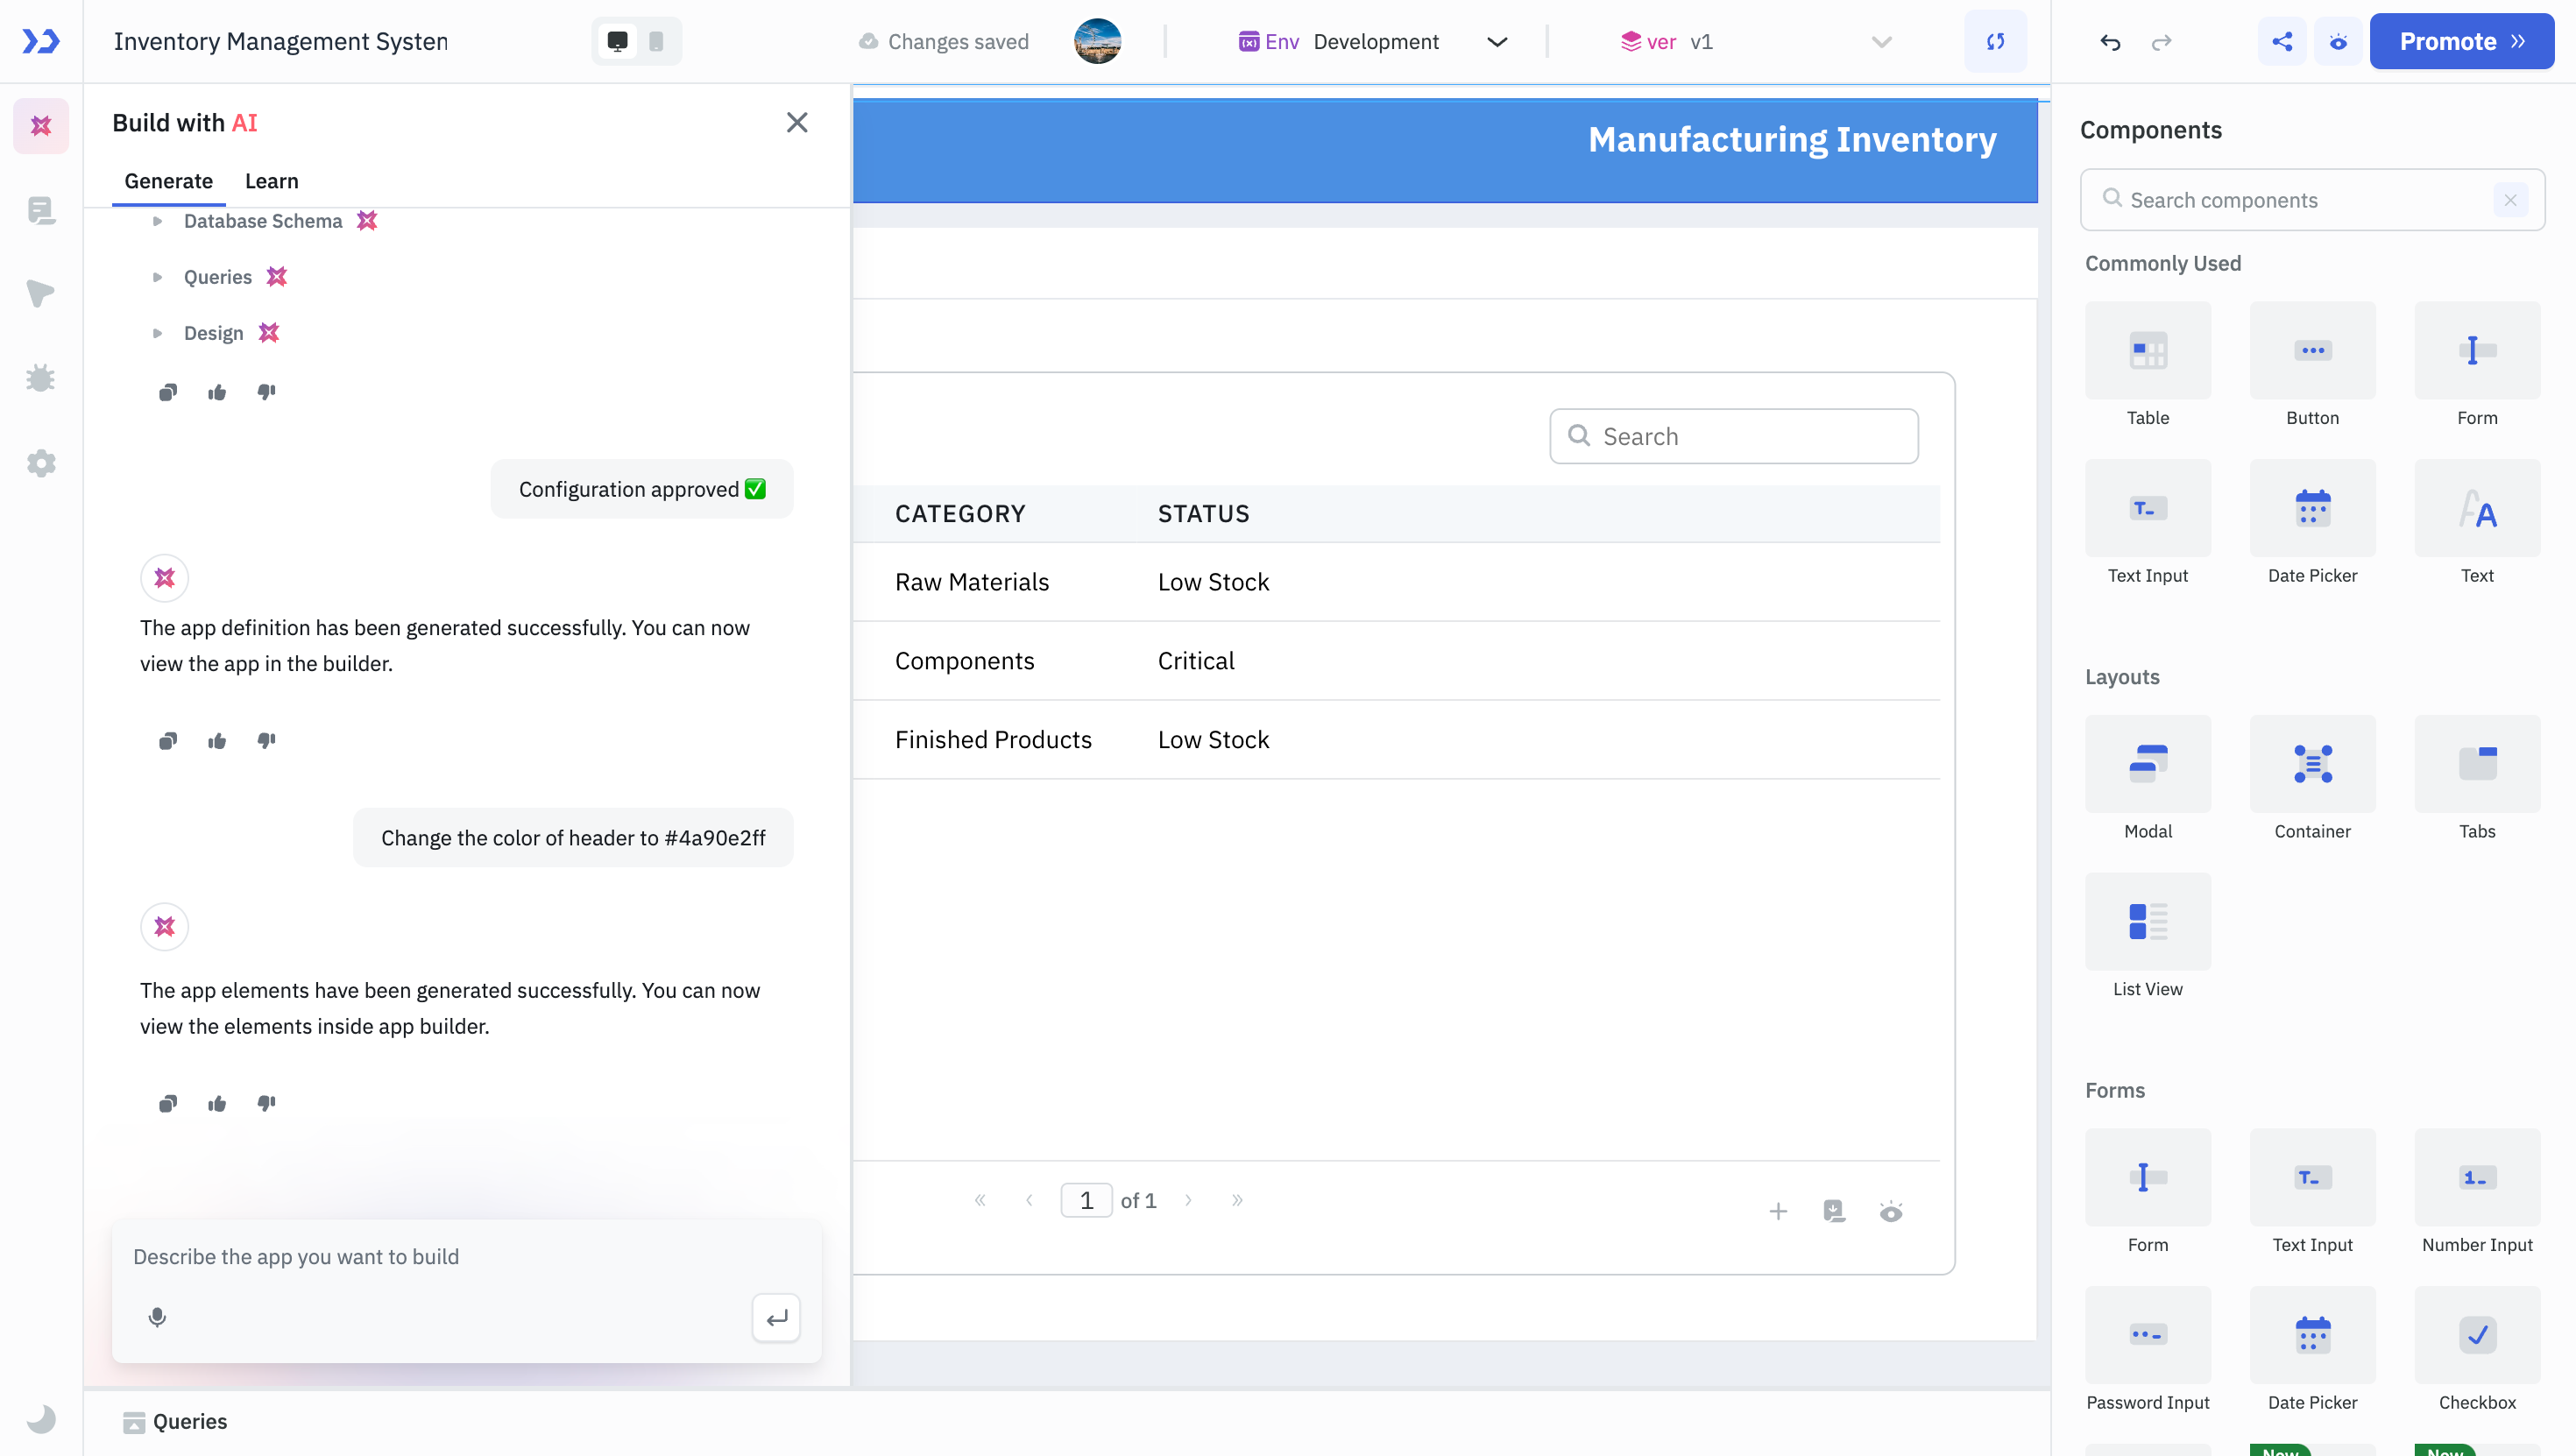Click the table download icon
The width and height of the screenshot is (2576, 1456).
tap(1834, 1212)
